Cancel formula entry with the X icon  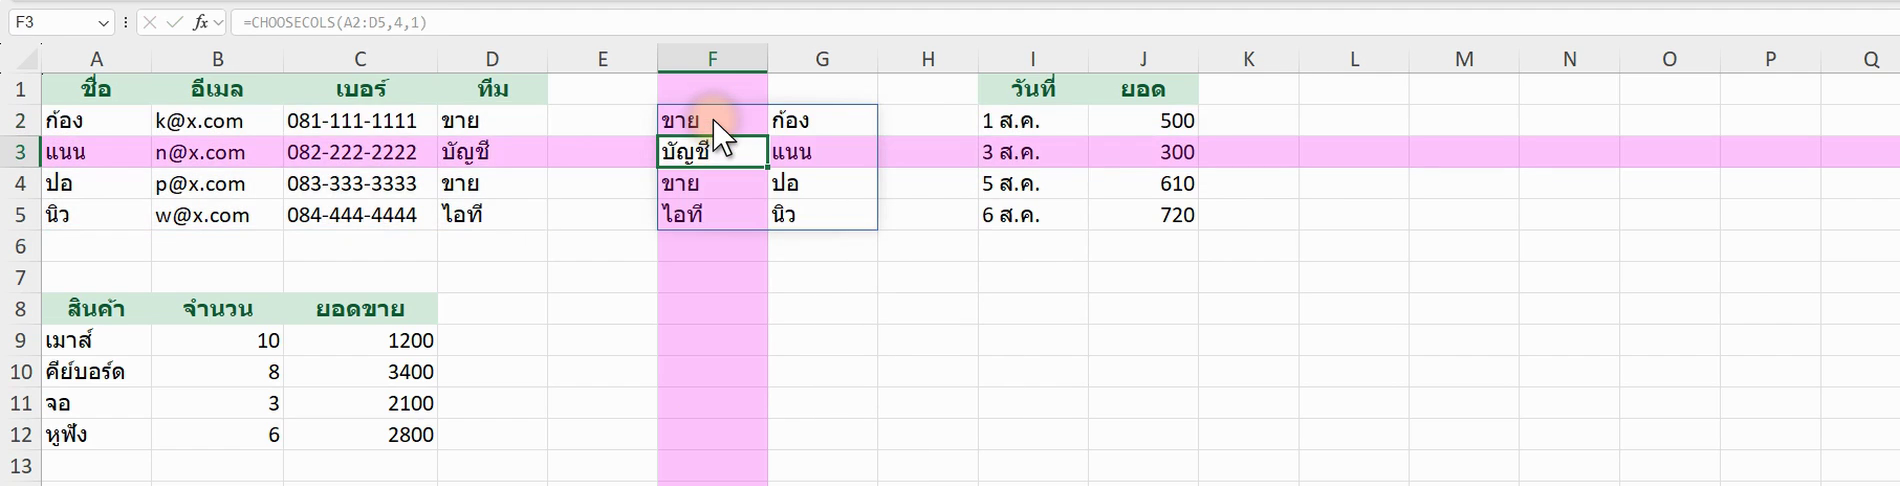(x=150, y=22)
